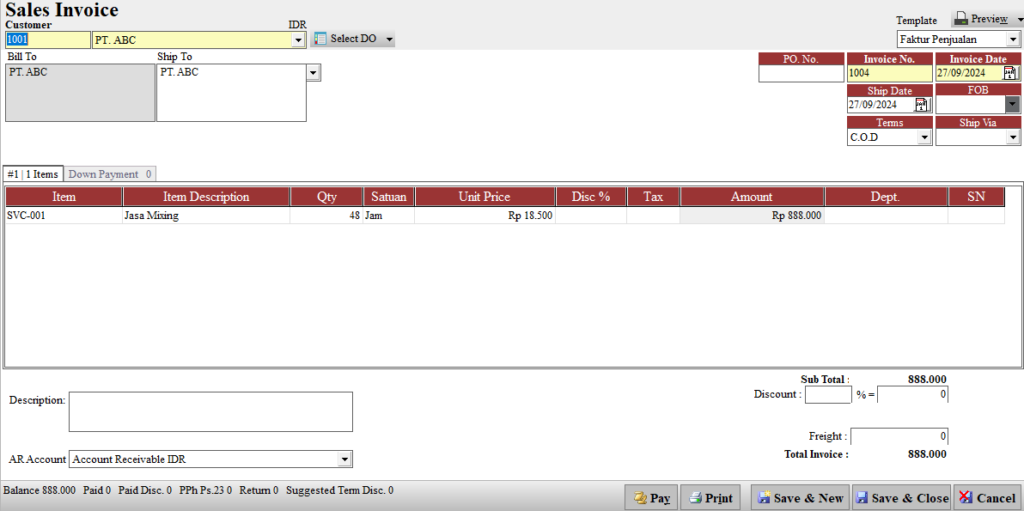Viewport: 1024px width, 511px height.
Task: Switch to the Down Payment tab
Action: [x=110, y=174]
